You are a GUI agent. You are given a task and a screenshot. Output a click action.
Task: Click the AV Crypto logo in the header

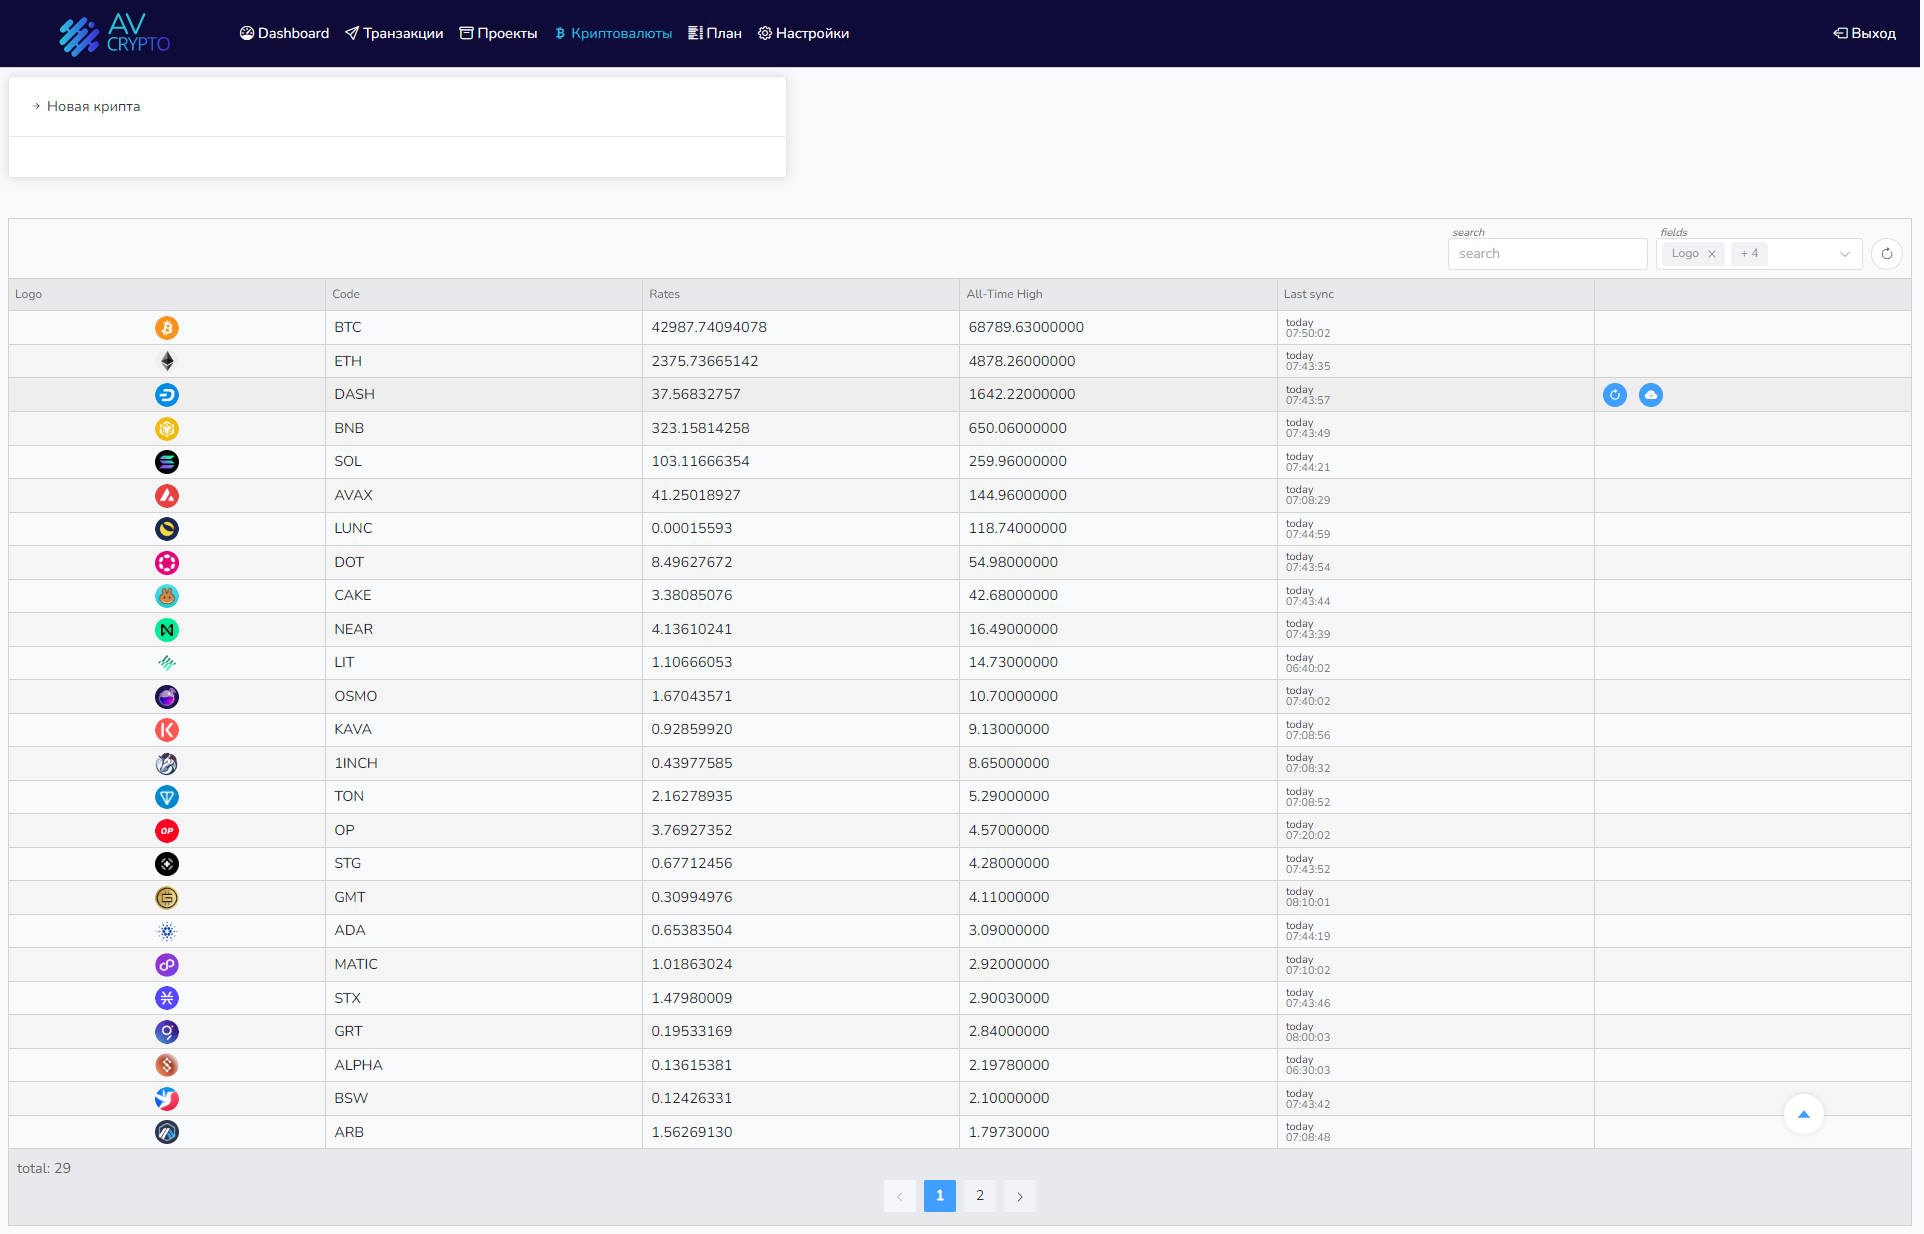pyautogui.click(x=114, y=34)
